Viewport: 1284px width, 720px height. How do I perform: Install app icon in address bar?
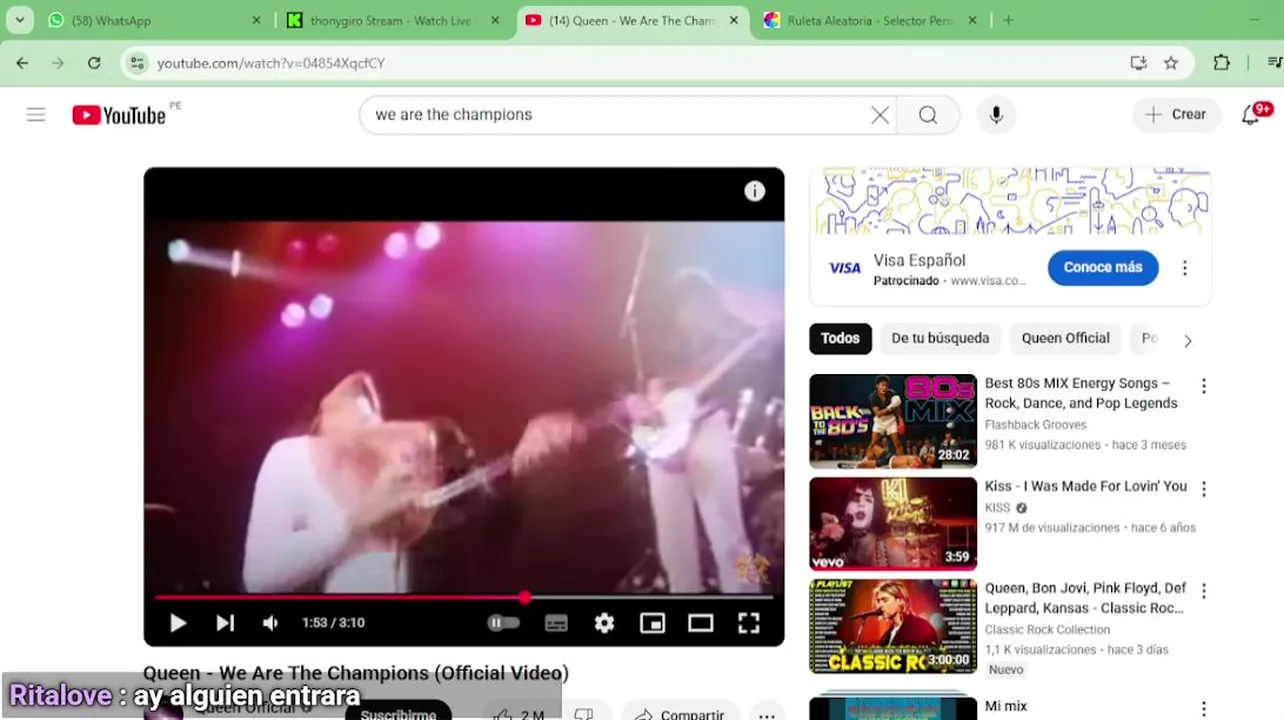coord(1138,63)
